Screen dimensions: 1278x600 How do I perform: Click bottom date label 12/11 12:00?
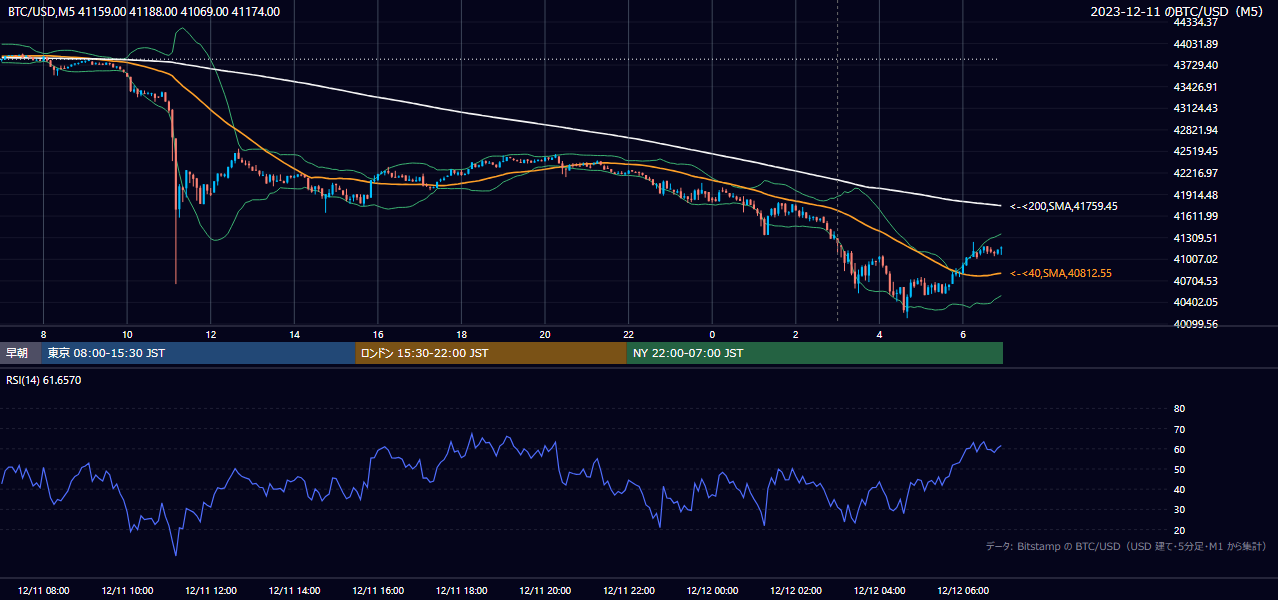(x=211, y=591)
